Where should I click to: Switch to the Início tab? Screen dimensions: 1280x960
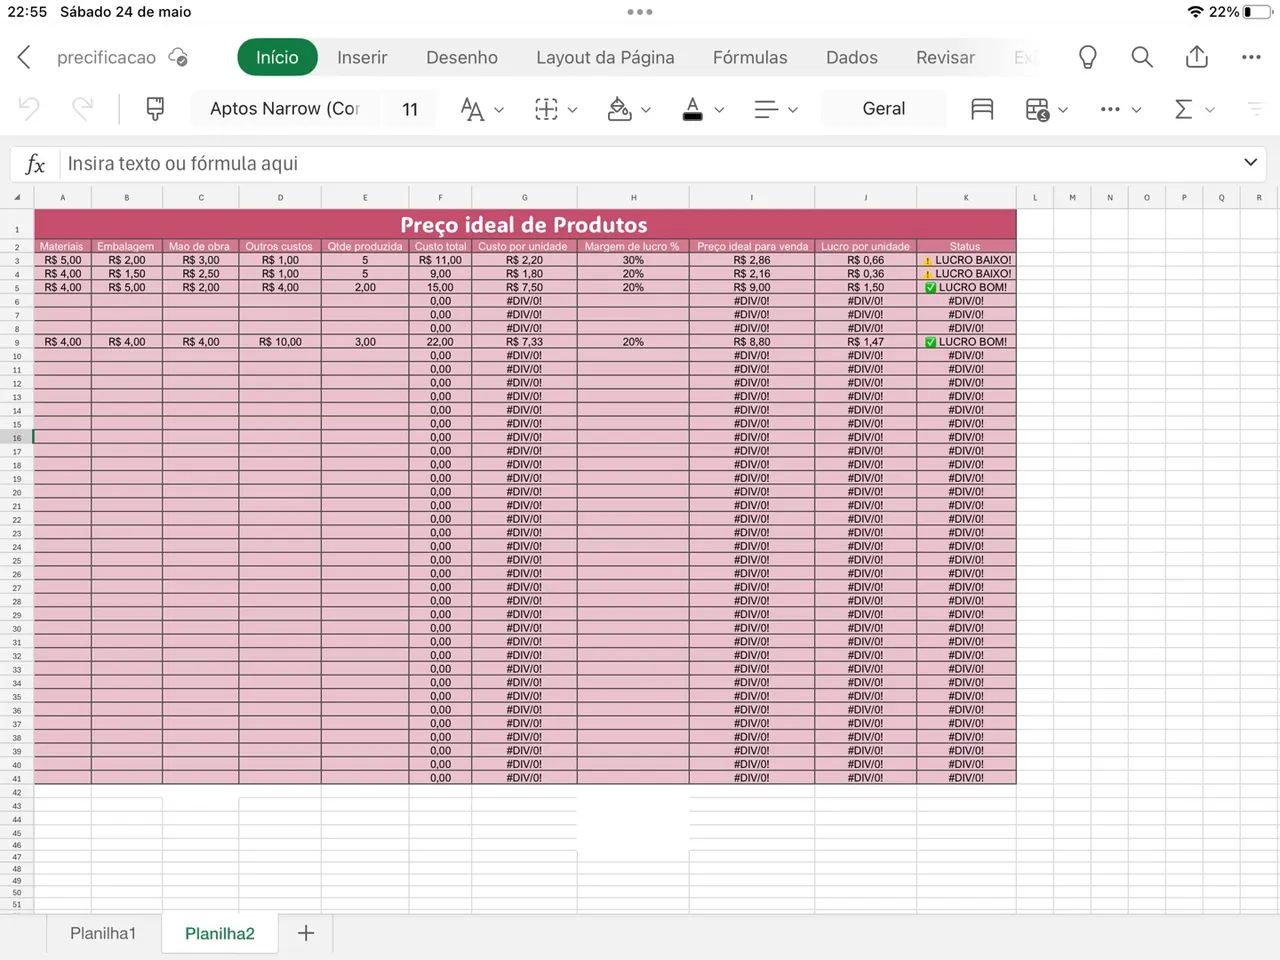[277, 57]
